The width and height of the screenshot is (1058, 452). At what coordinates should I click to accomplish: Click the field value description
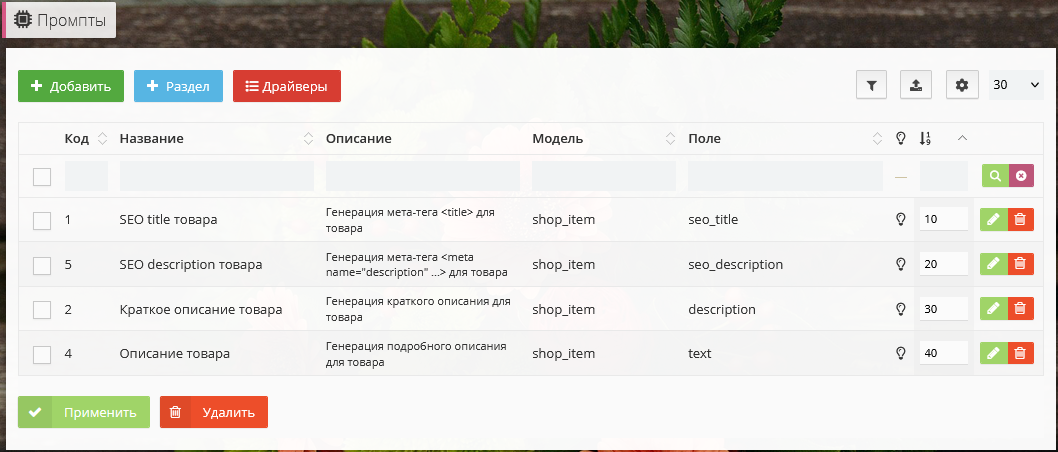point(722,310)
